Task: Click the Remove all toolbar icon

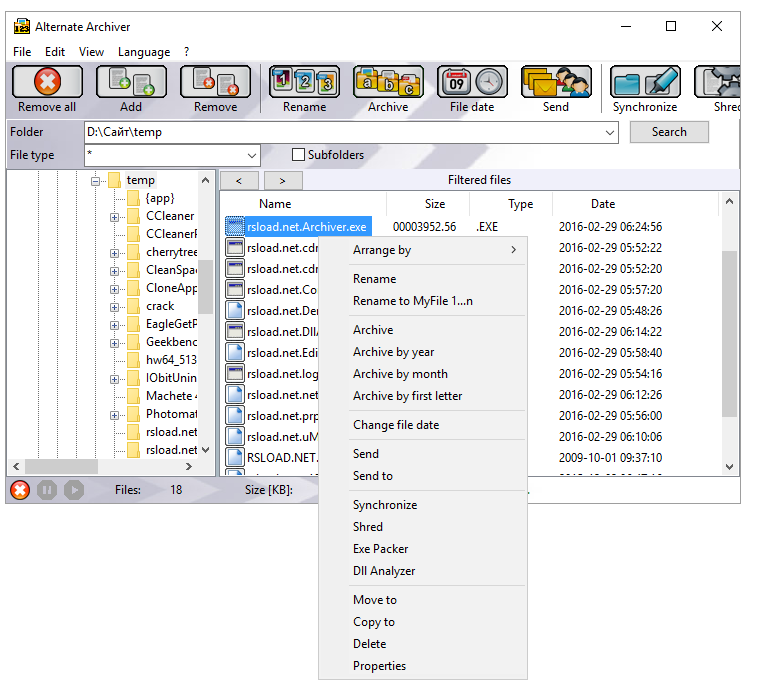Action: 47,82
